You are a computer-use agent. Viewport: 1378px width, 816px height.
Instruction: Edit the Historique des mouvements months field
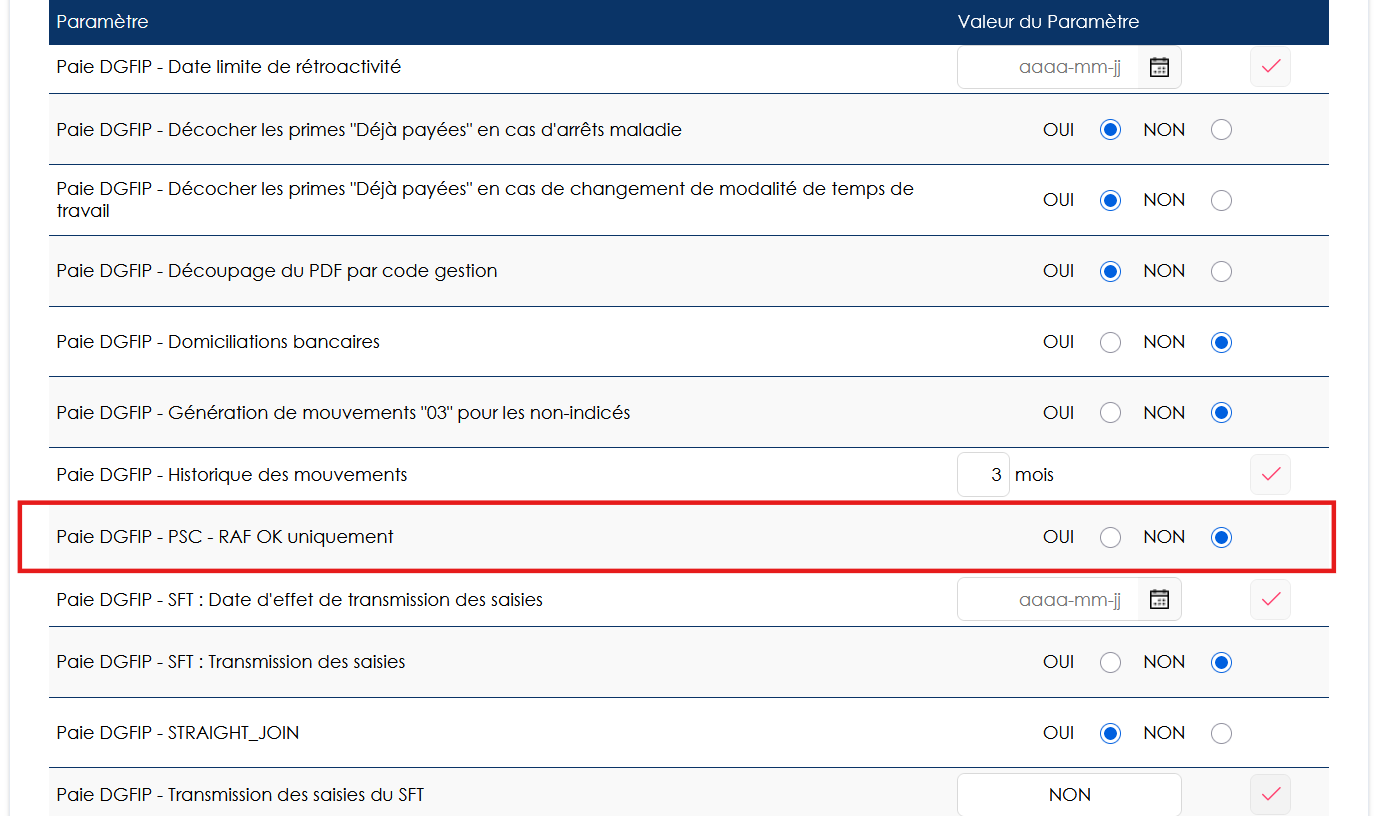(x=983, y=474)
